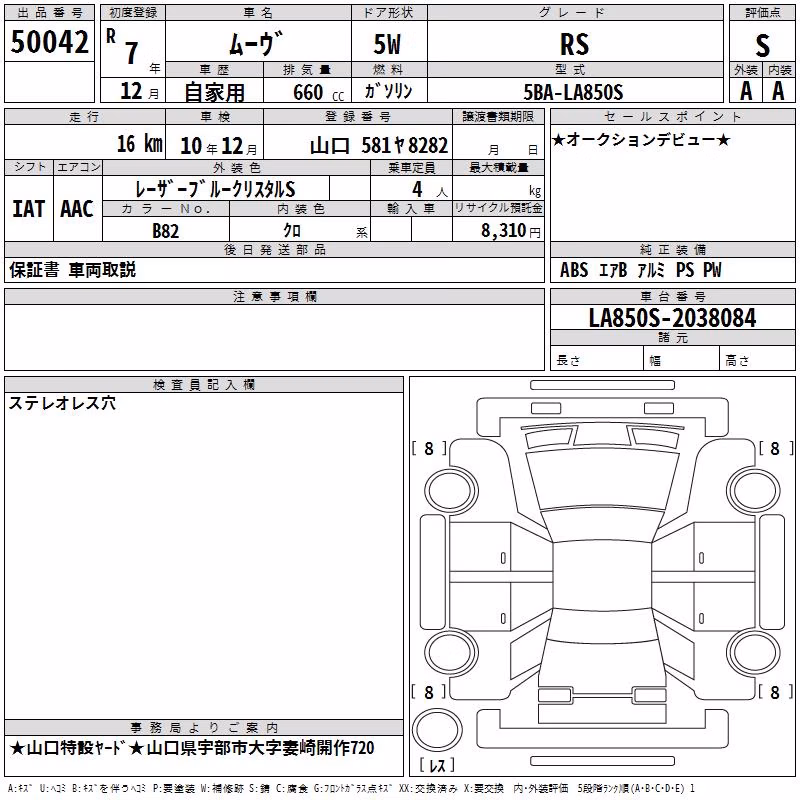Click color number B82
The width and height of the screenshot is (800, 800).
click(x=166, y=231)
